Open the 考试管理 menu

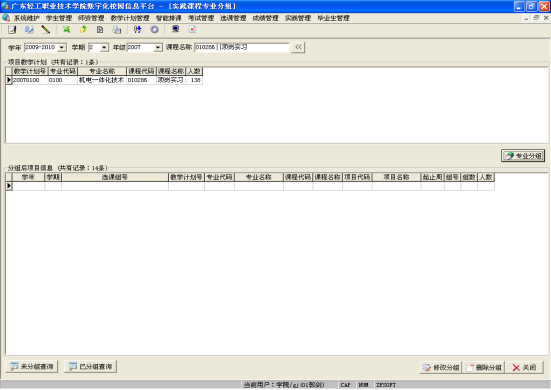click(x=201, y=18)
